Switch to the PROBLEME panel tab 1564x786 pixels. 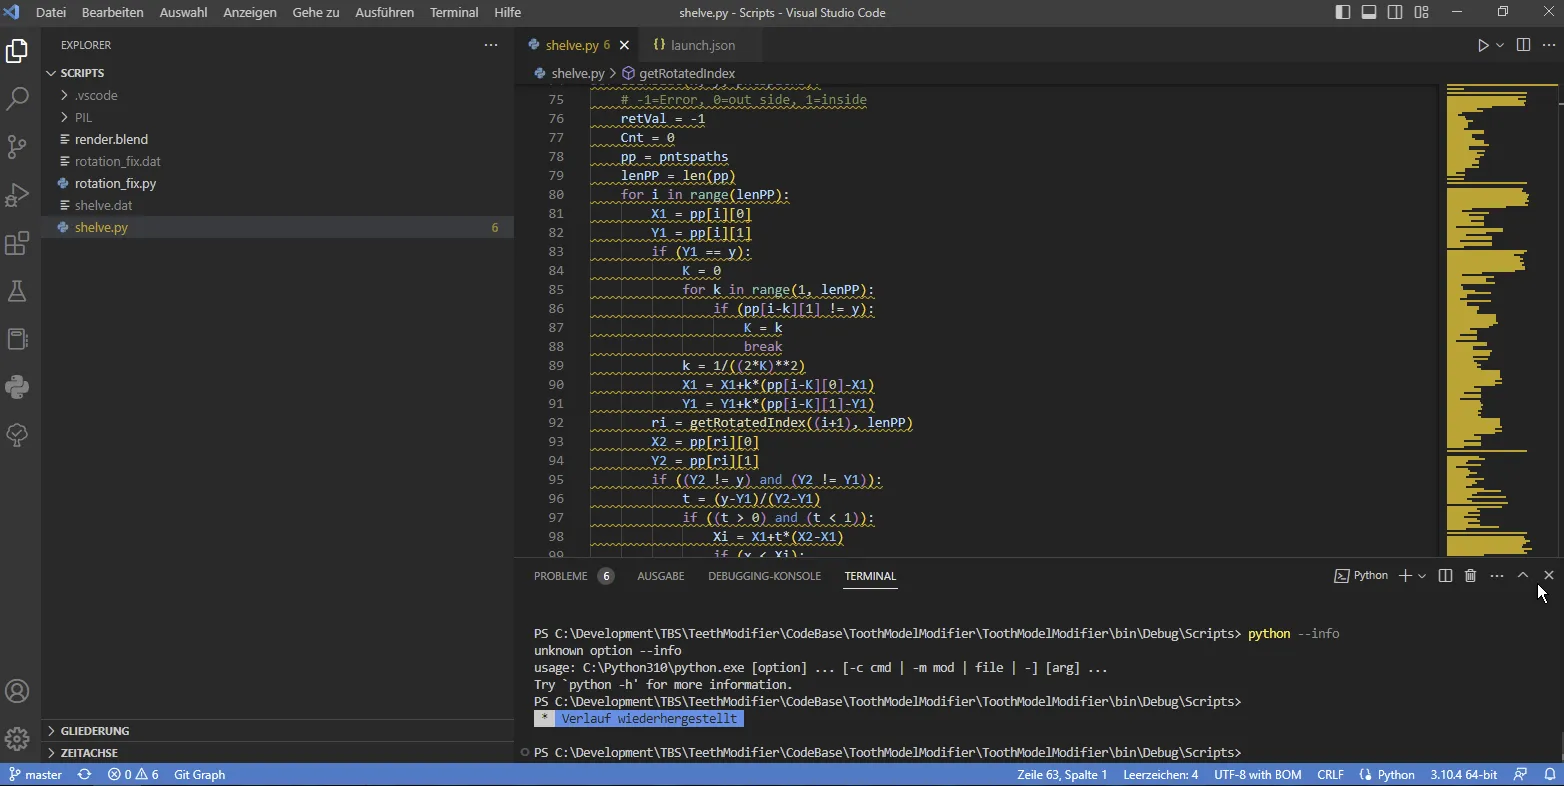coord(573,576)
